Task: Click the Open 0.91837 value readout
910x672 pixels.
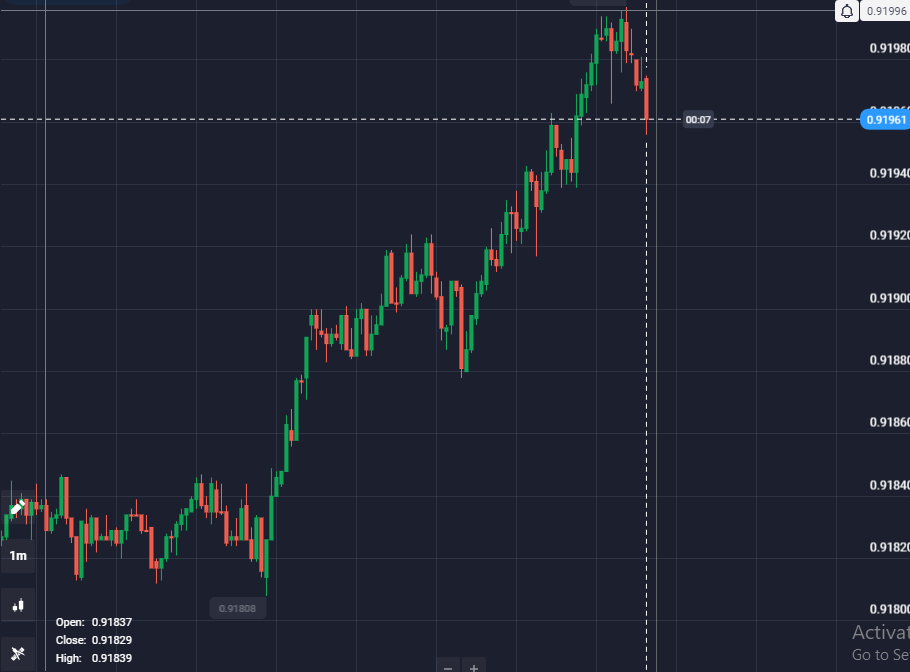Action: [x=94, y=622]
